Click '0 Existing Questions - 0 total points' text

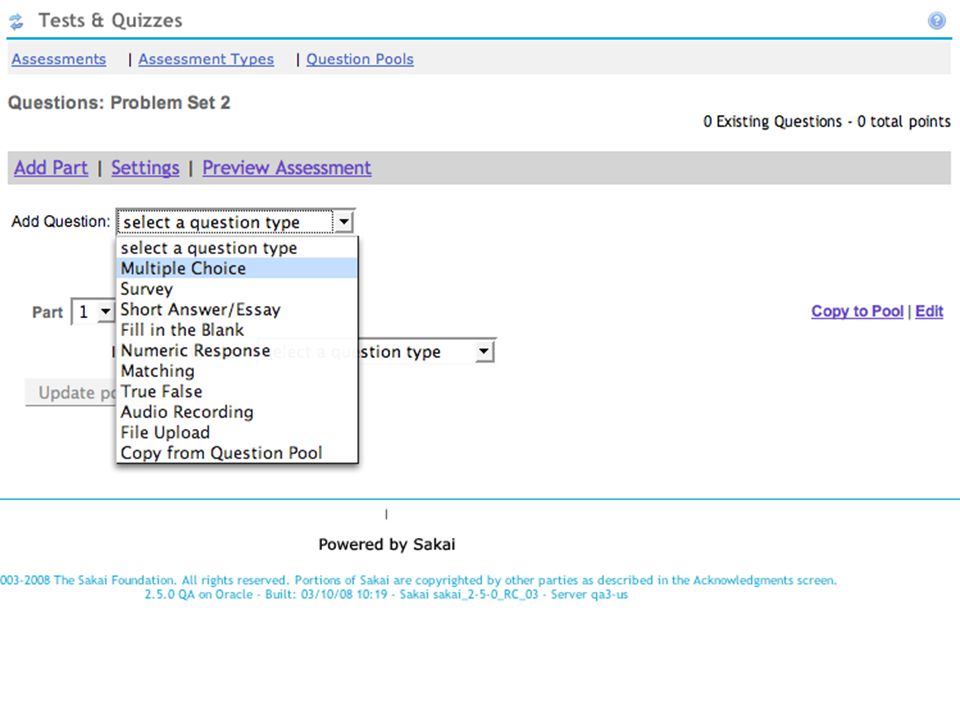pos(827,121)
